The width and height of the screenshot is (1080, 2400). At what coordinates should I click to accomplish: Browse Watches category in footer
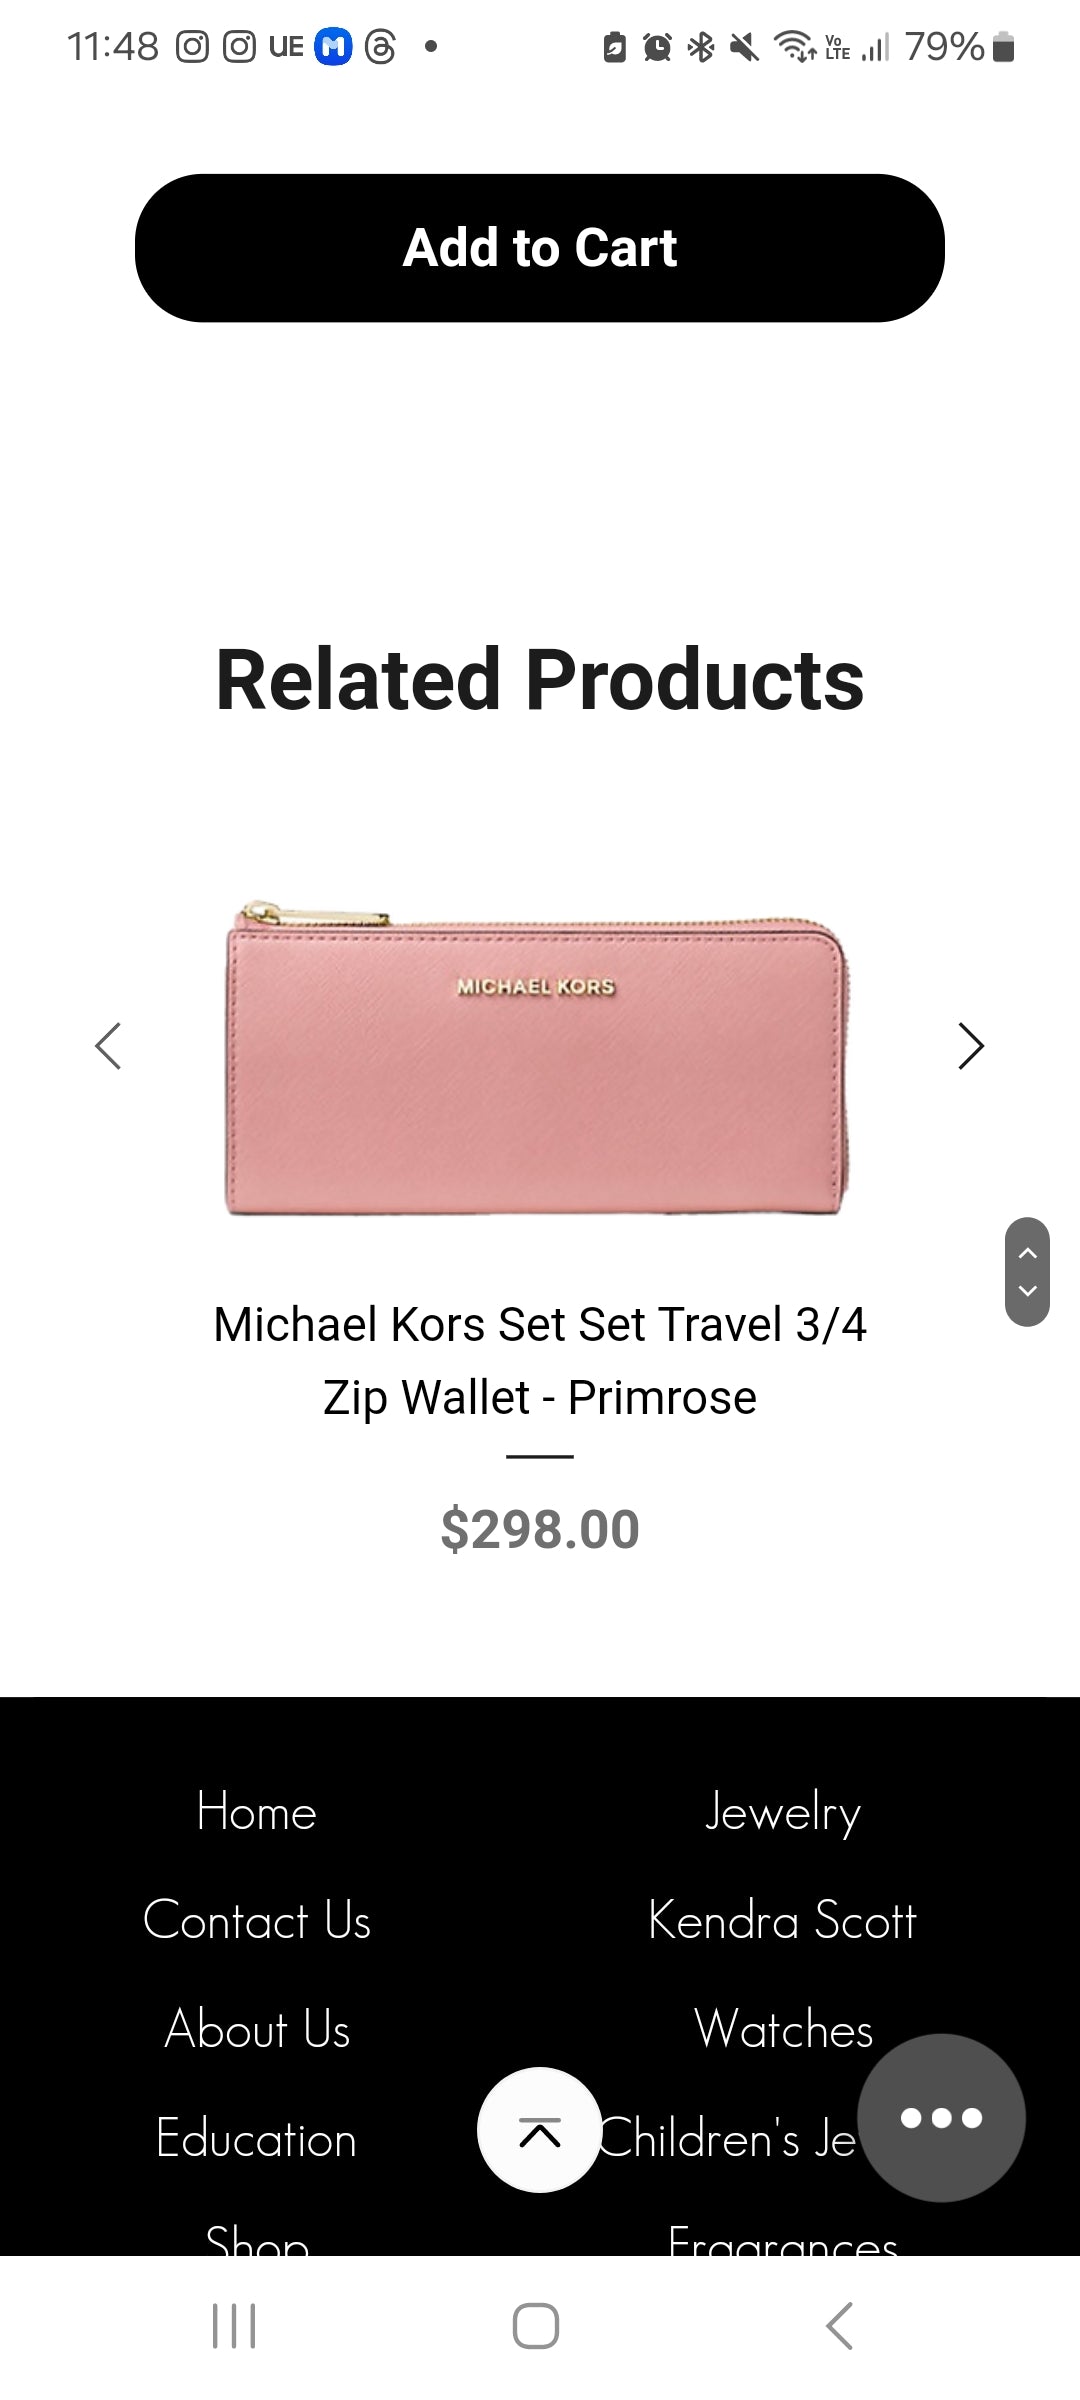(784, 2029)
